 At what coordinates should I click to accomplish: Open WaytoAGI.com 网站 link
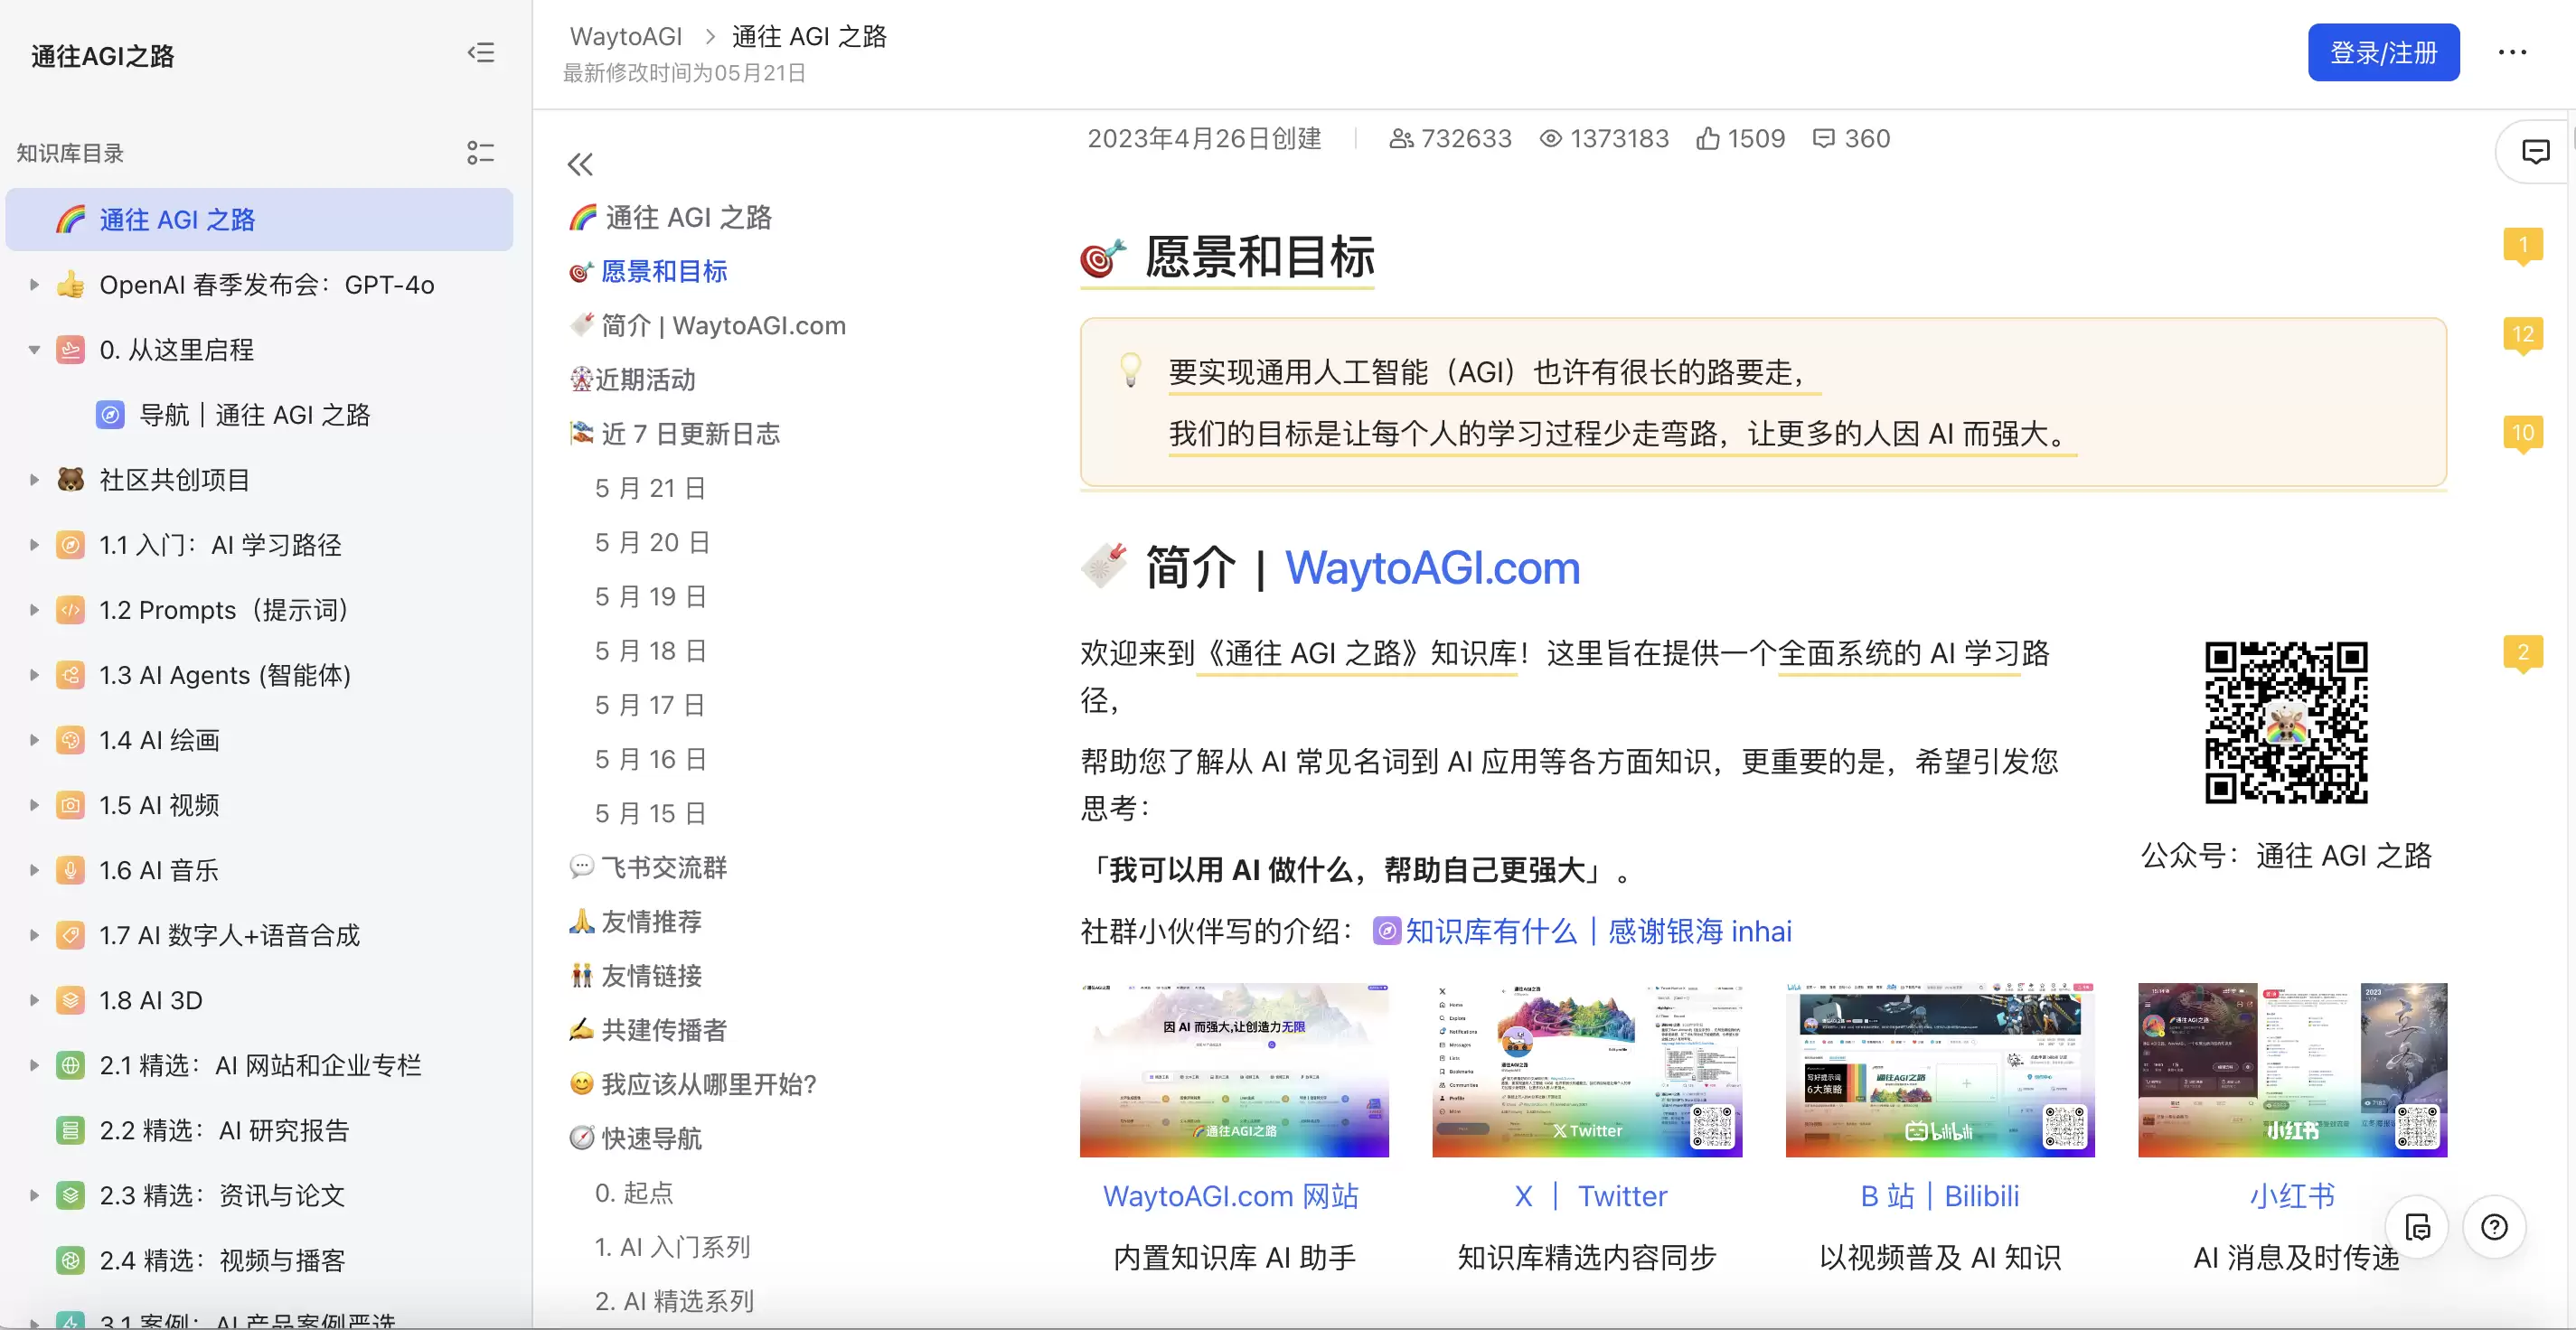1231,1196
